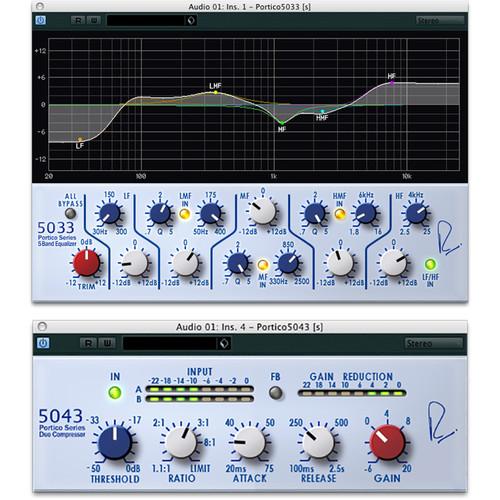Select the HMF node on the EQ graph
The width and height of the screenshot is (500, 500).
pos(322,111)
